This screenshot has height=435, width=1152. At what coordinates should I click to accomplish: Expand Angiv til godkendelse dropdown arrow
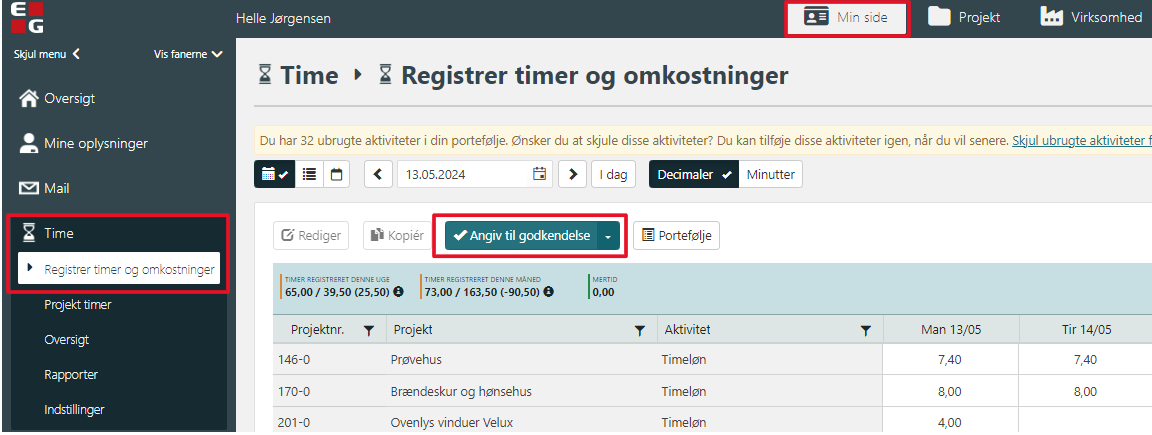pyautogui.click(x=608, y=236)
